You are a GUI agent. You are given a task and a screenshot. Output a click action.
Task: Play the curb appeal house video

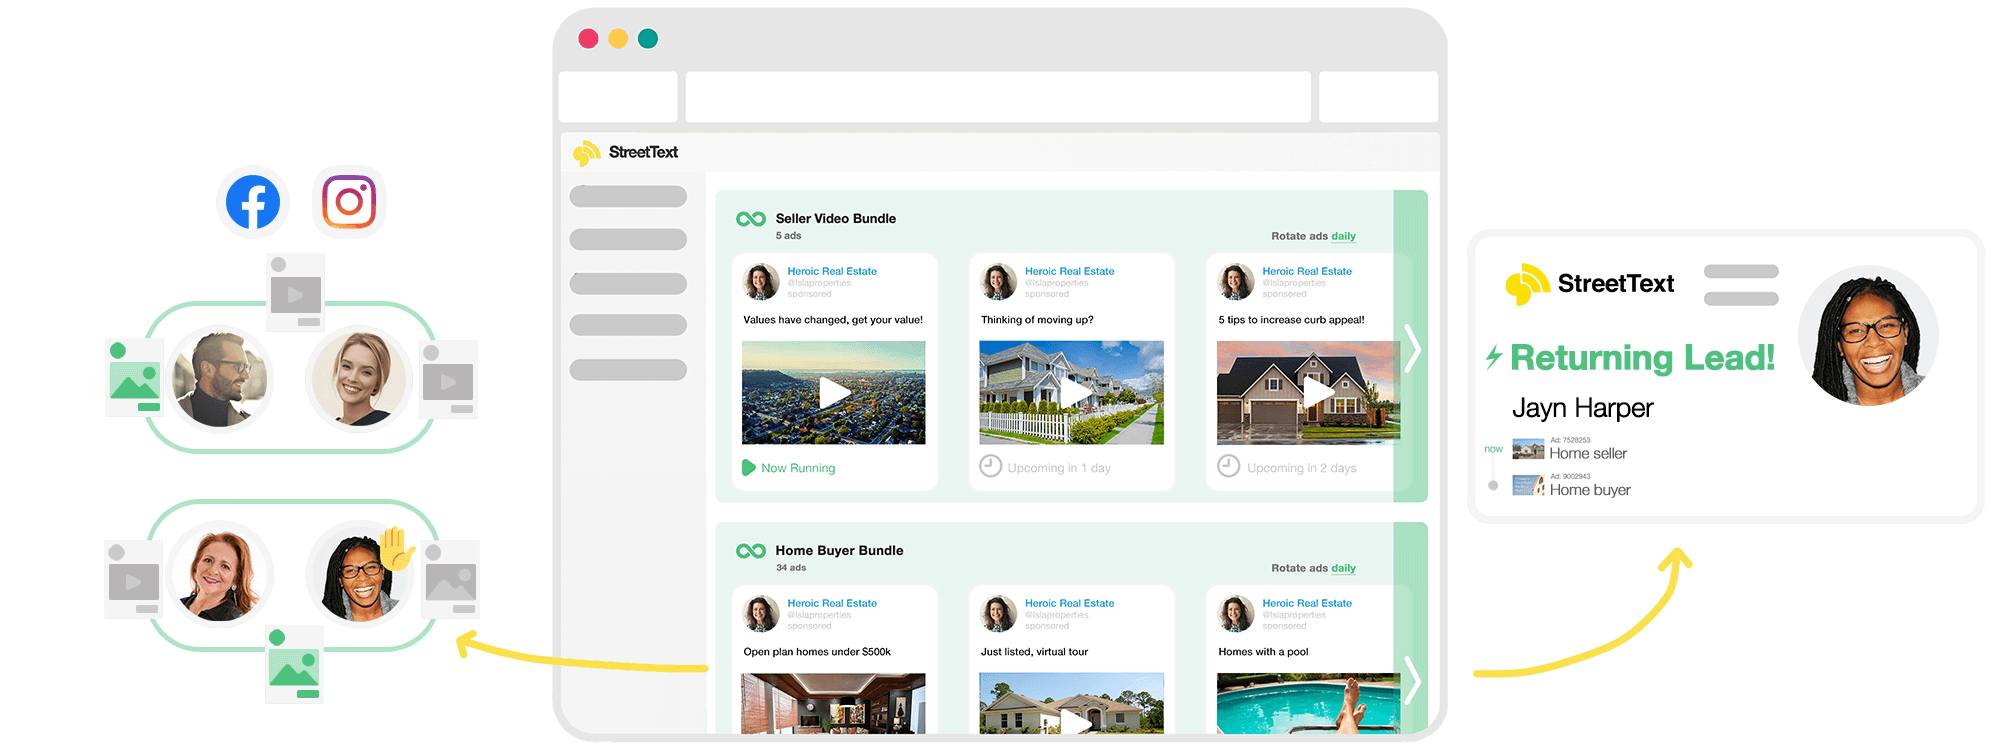pyautogui.click(x=1316, y=393)
